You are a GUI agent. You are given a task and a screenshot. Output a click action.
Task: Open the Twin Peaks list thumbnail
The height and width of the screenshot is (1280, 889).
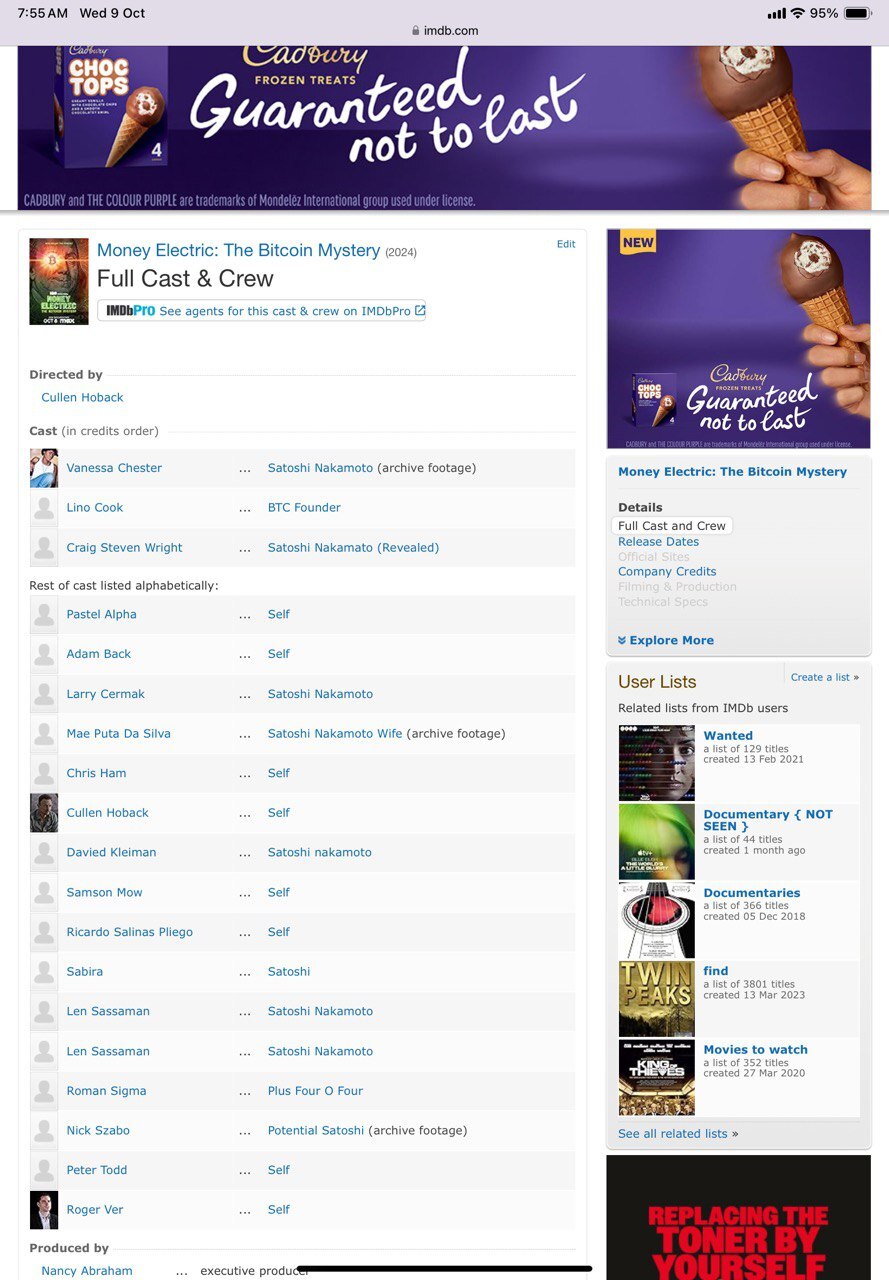click(x=656, y=999)
